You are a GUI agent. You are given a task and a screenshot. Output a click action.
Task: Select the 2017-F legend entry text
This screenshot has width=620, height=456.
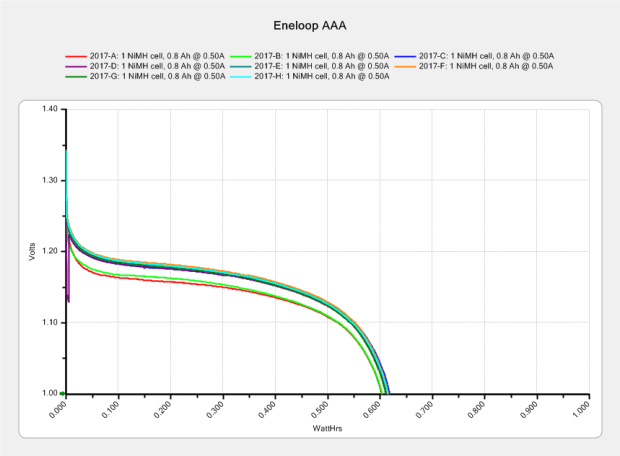486,66
